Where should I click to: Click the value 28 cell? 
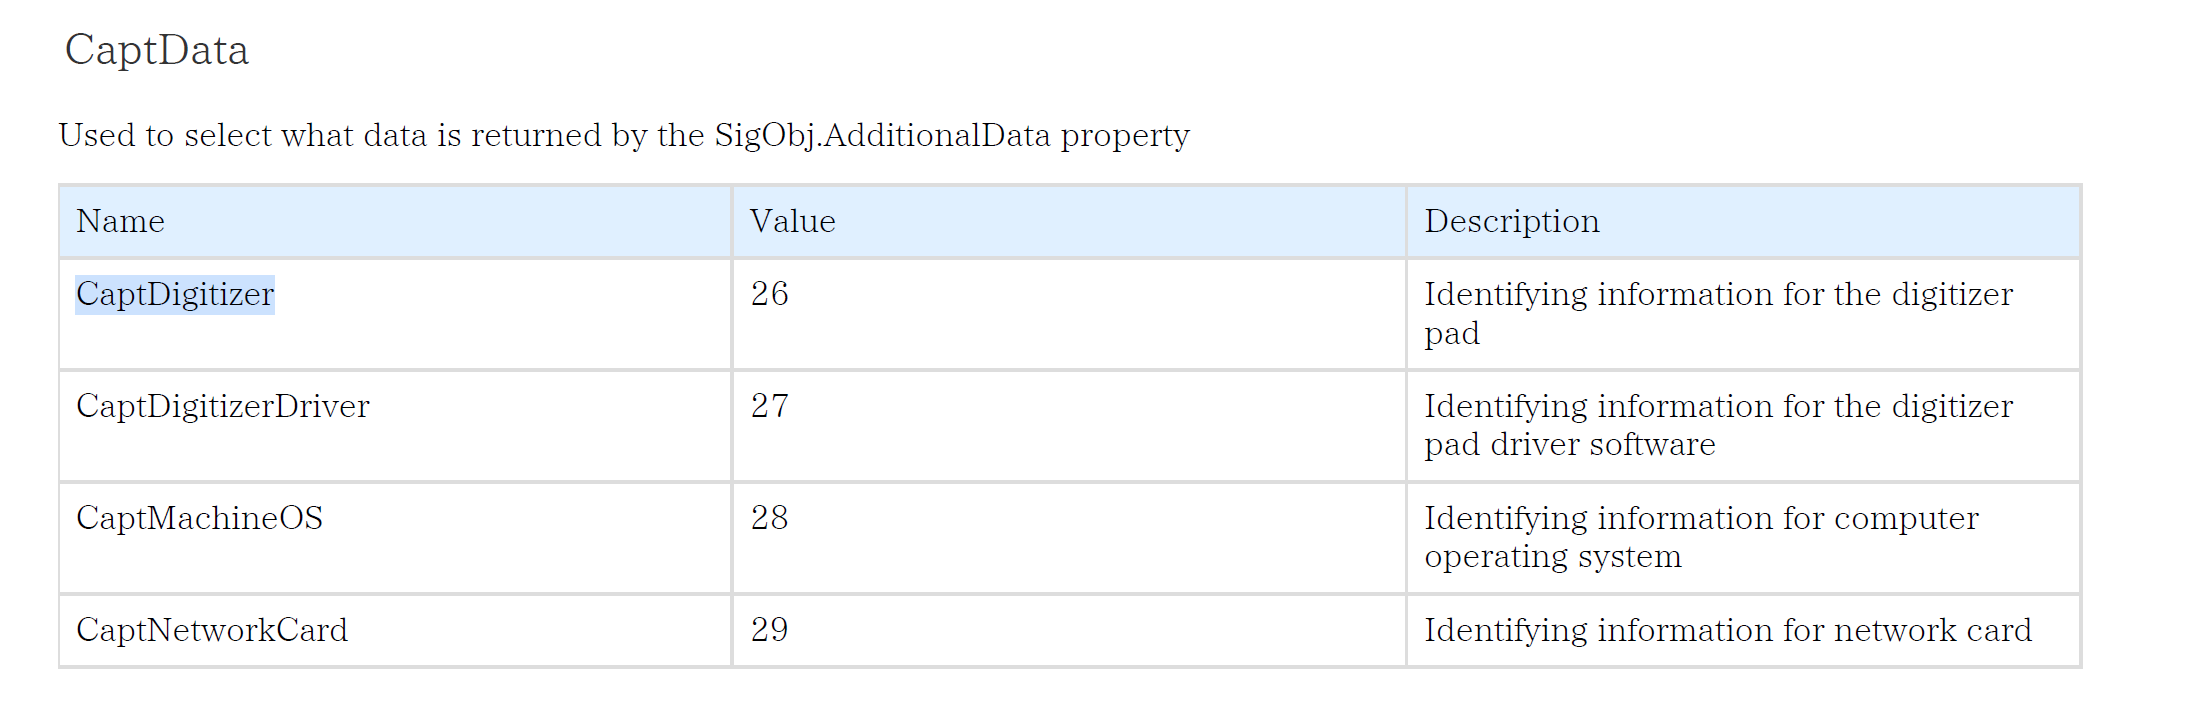click(x=769, y=518)
